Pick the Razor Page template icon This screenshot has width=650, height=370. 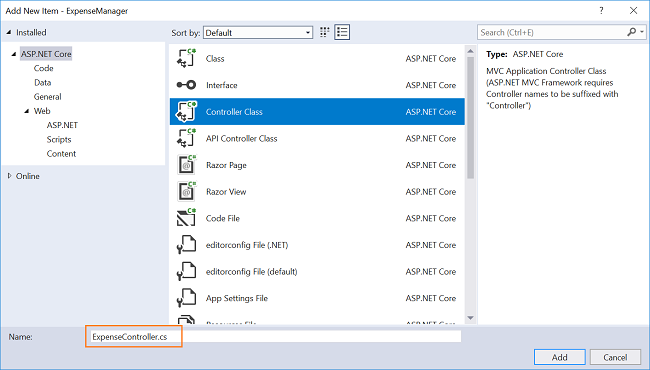tap(186, 165)
